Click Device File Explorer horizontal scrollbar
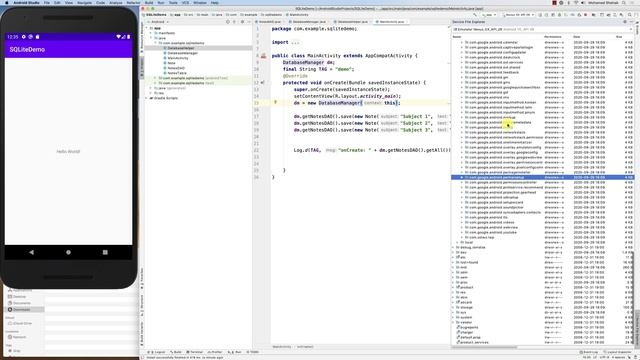The height and width of the screenshot is (360, 640). point(484,347)
